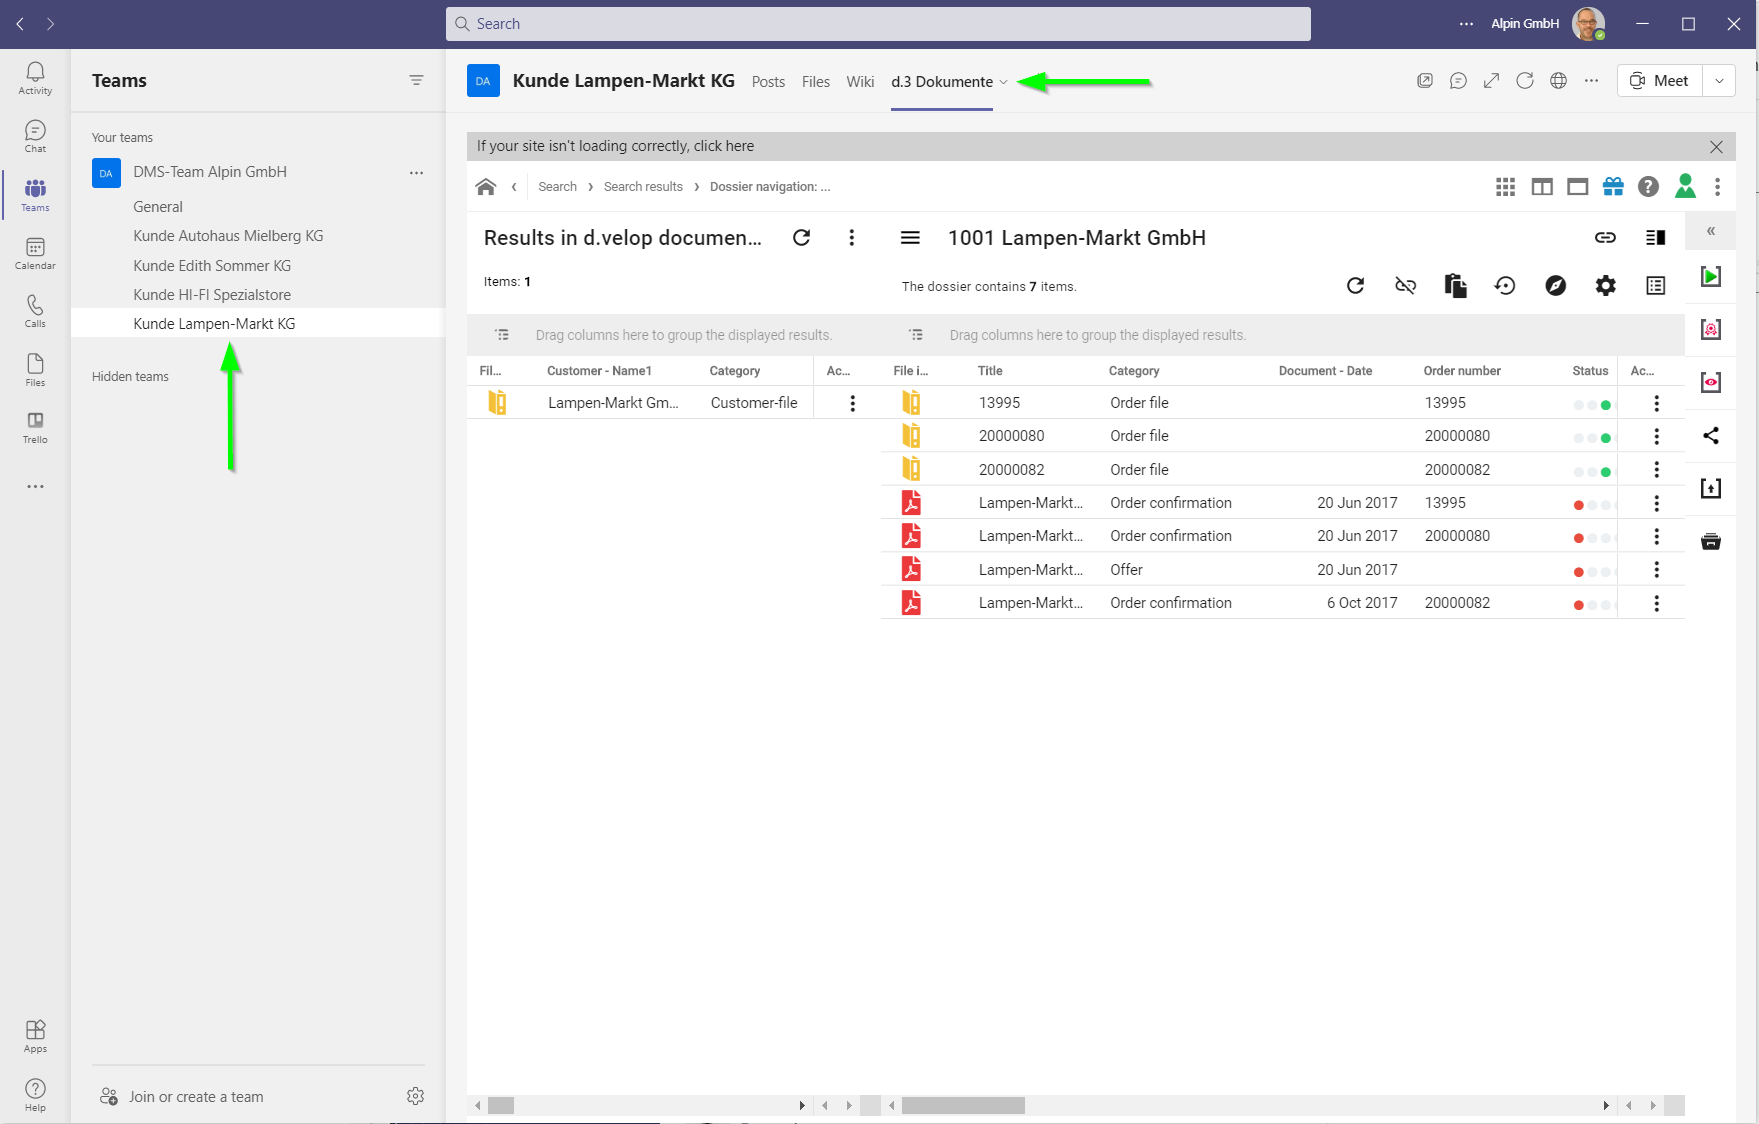Viewport: 1759px width, 1124px height.
Task: Refresh the search results list
Action: pyautogui.click(x=801, y=238)
